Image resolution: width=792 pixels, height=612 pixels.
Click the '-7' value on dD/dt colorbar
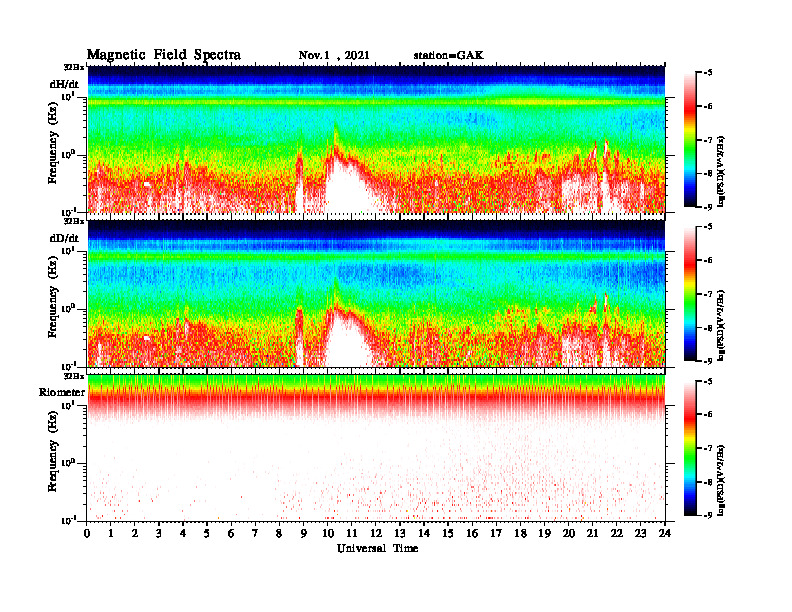tap(708, 294)
